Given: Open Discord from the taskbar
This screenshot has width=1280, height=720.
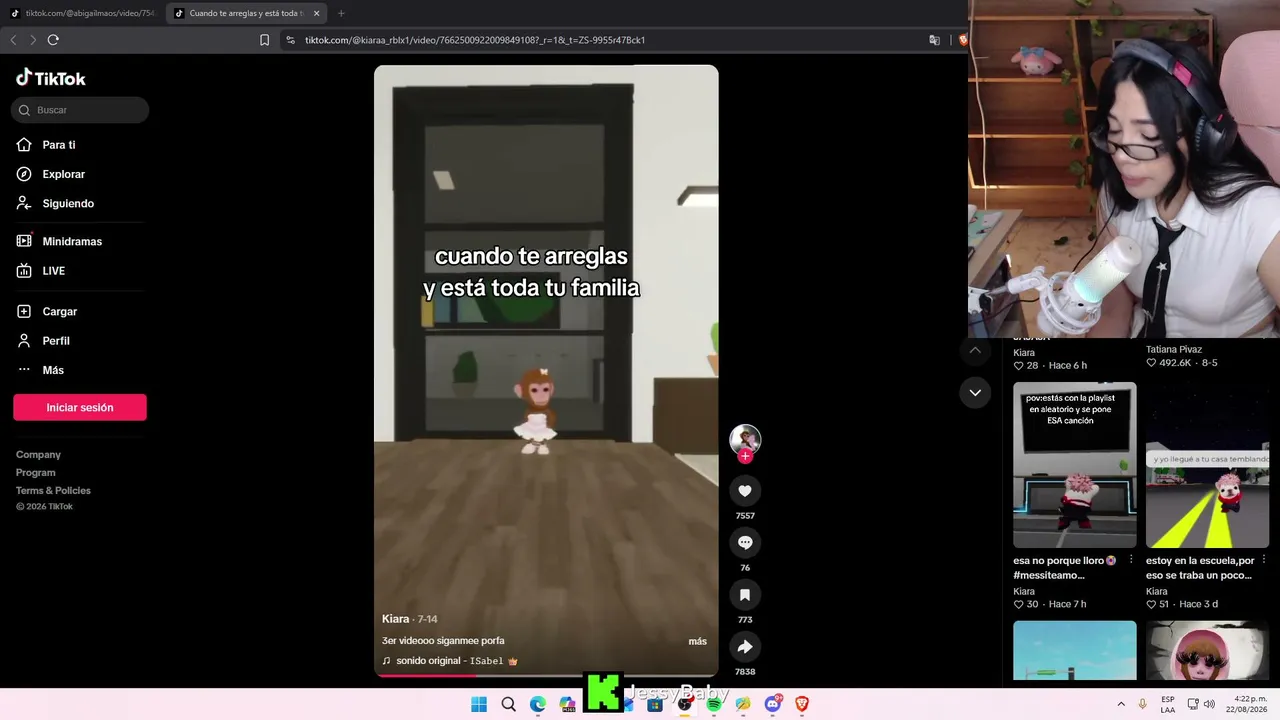Looking at the screenshot, I should point(773,704).
